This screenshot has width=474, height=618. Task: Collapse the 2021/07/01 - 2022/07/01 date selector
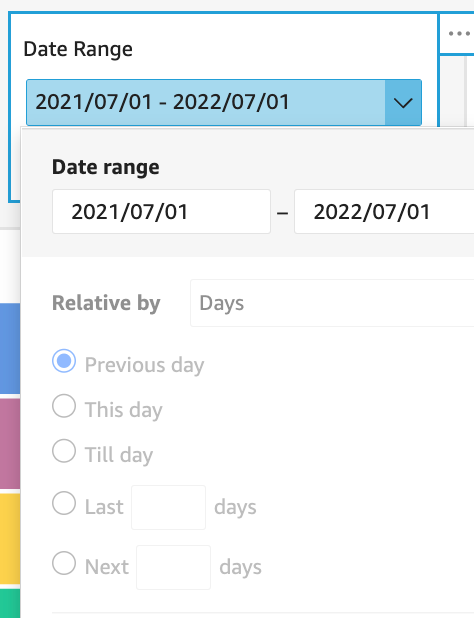224,102
